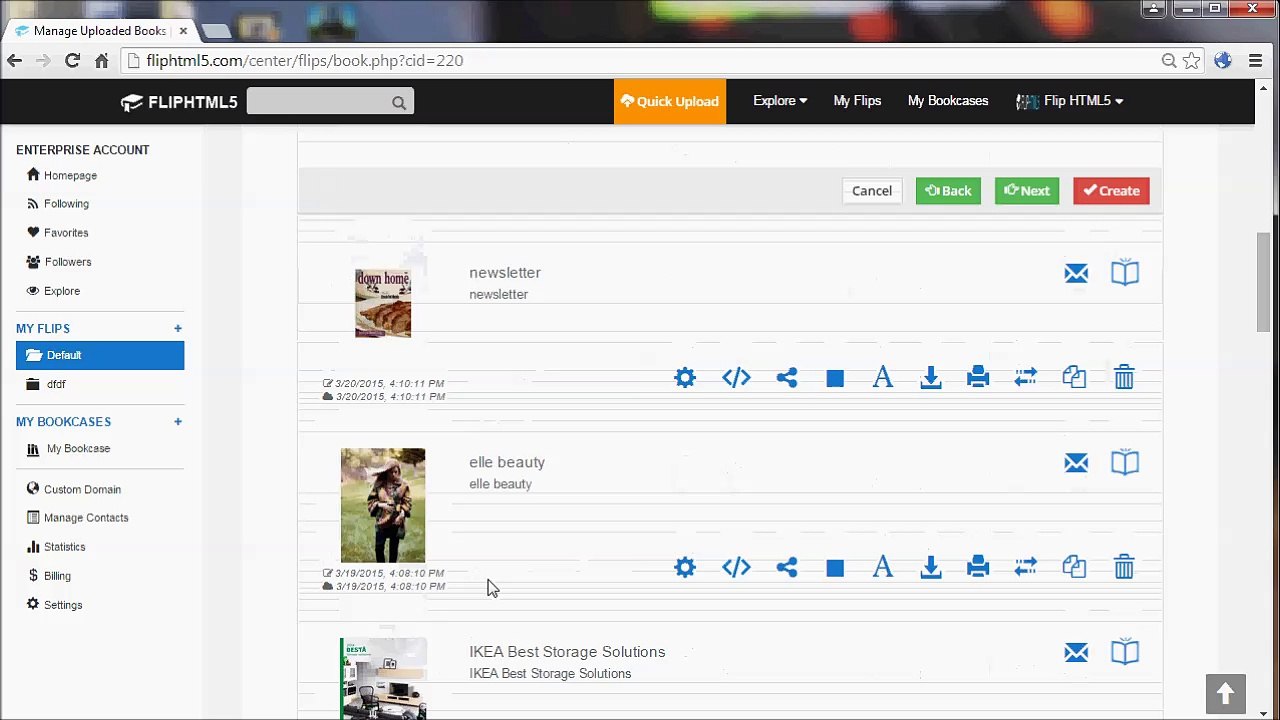This screenshot has height=720, width=1280.
Task: Expand the Explore dropdown menu
Action: (x=780, y=101)
